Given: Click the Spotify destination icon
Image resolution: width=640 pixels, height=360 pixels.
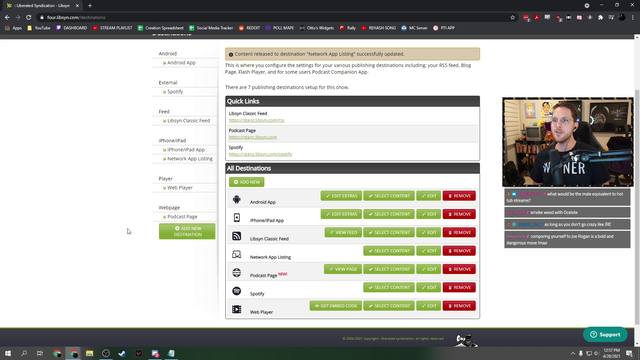Looking at the screenshot, I should (x=236, y=291).
